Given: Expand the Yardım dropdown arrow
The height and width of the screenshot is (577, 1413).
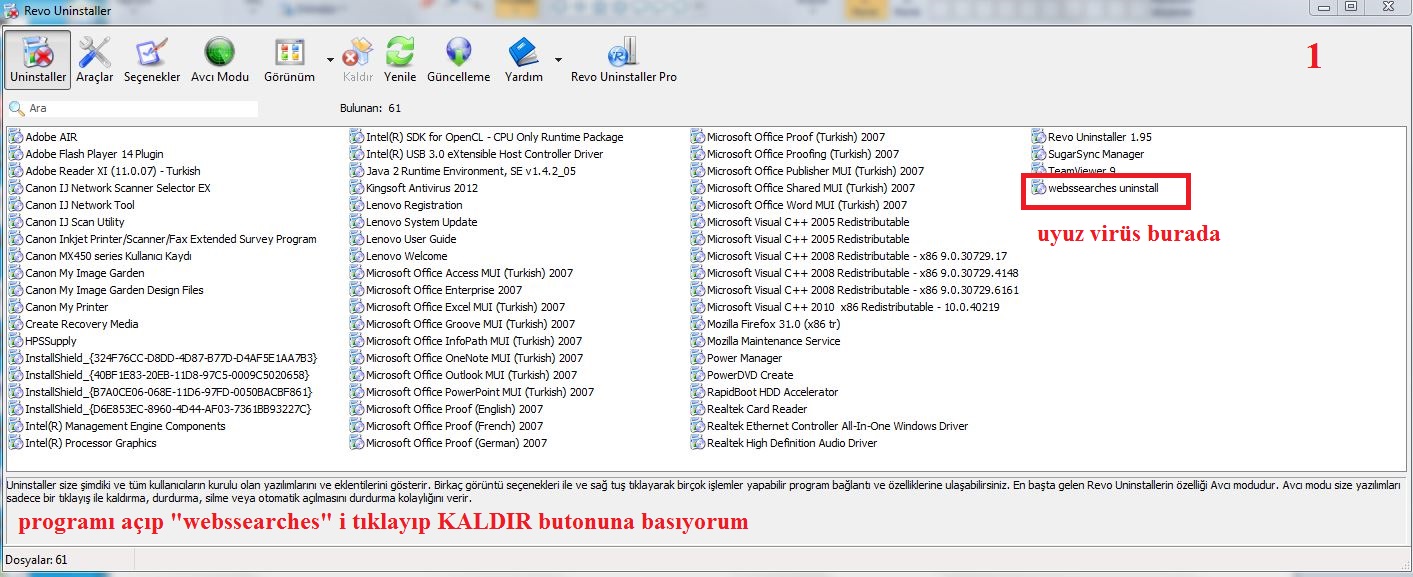Looking at the screenshot, I should [x=557, y=59].
